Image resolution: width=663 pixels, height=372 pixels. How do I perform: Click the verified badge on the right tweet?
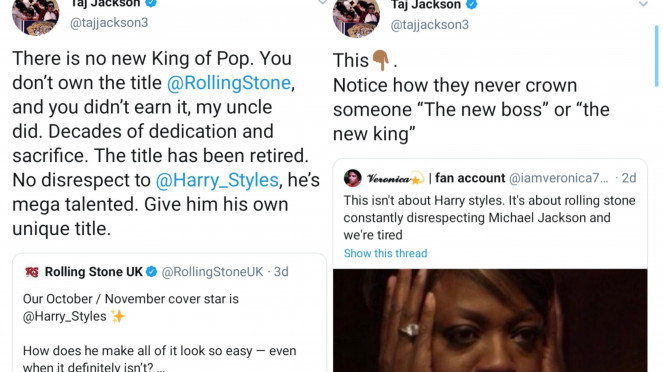(x=471, y=5)
